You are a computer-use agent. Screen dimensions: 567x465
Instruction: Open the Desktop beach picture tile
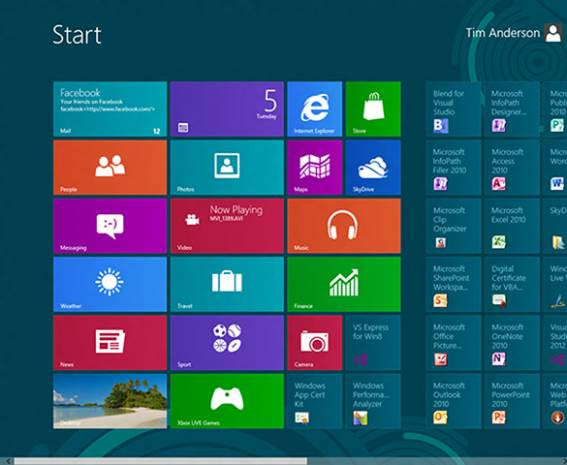(x=110, y=401)
